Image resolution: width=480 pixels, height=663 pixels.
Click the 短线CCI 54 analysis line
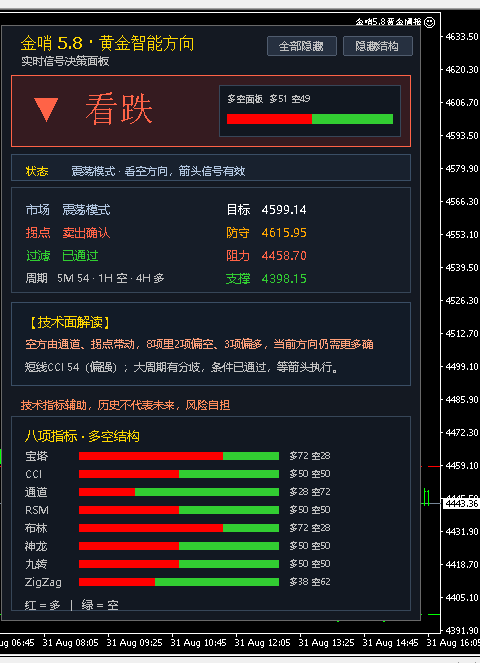click(182, 367)
